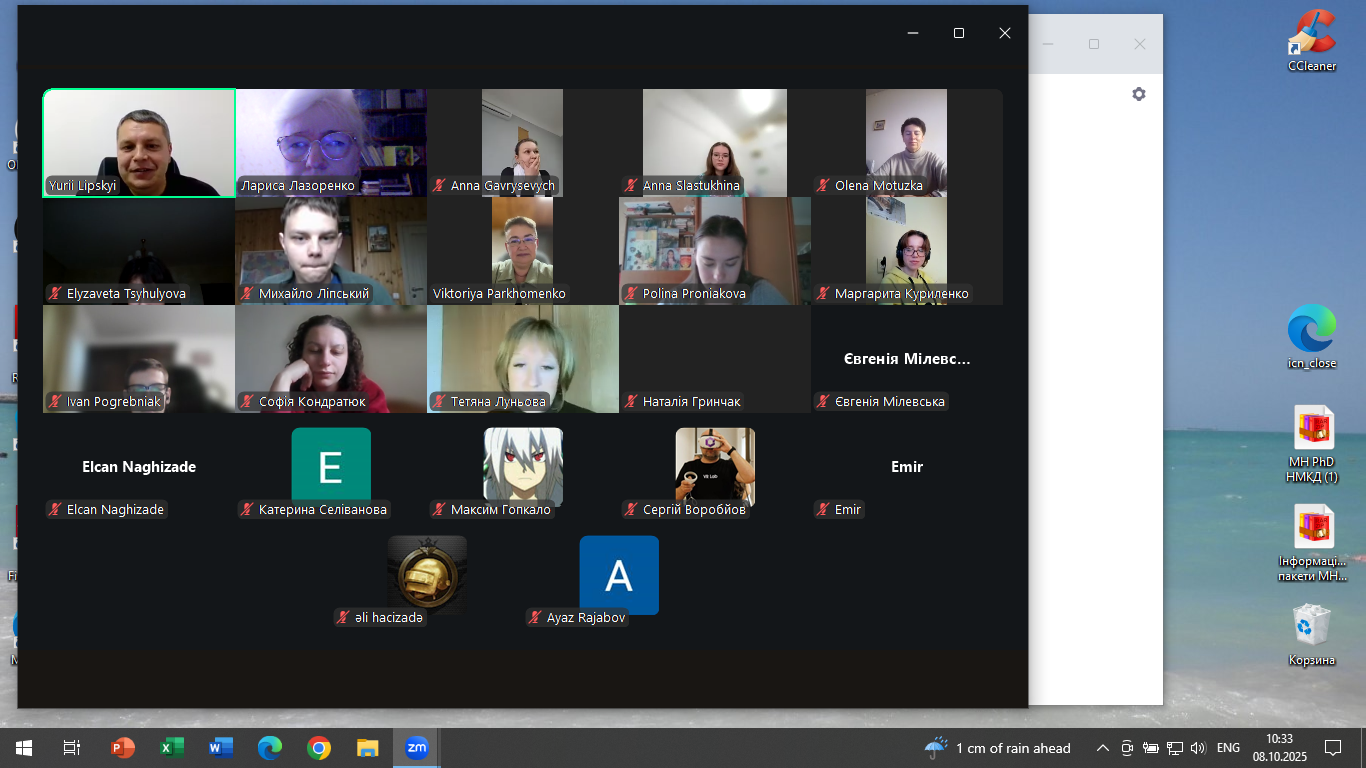Open the Task View button

tap(72, 748)
